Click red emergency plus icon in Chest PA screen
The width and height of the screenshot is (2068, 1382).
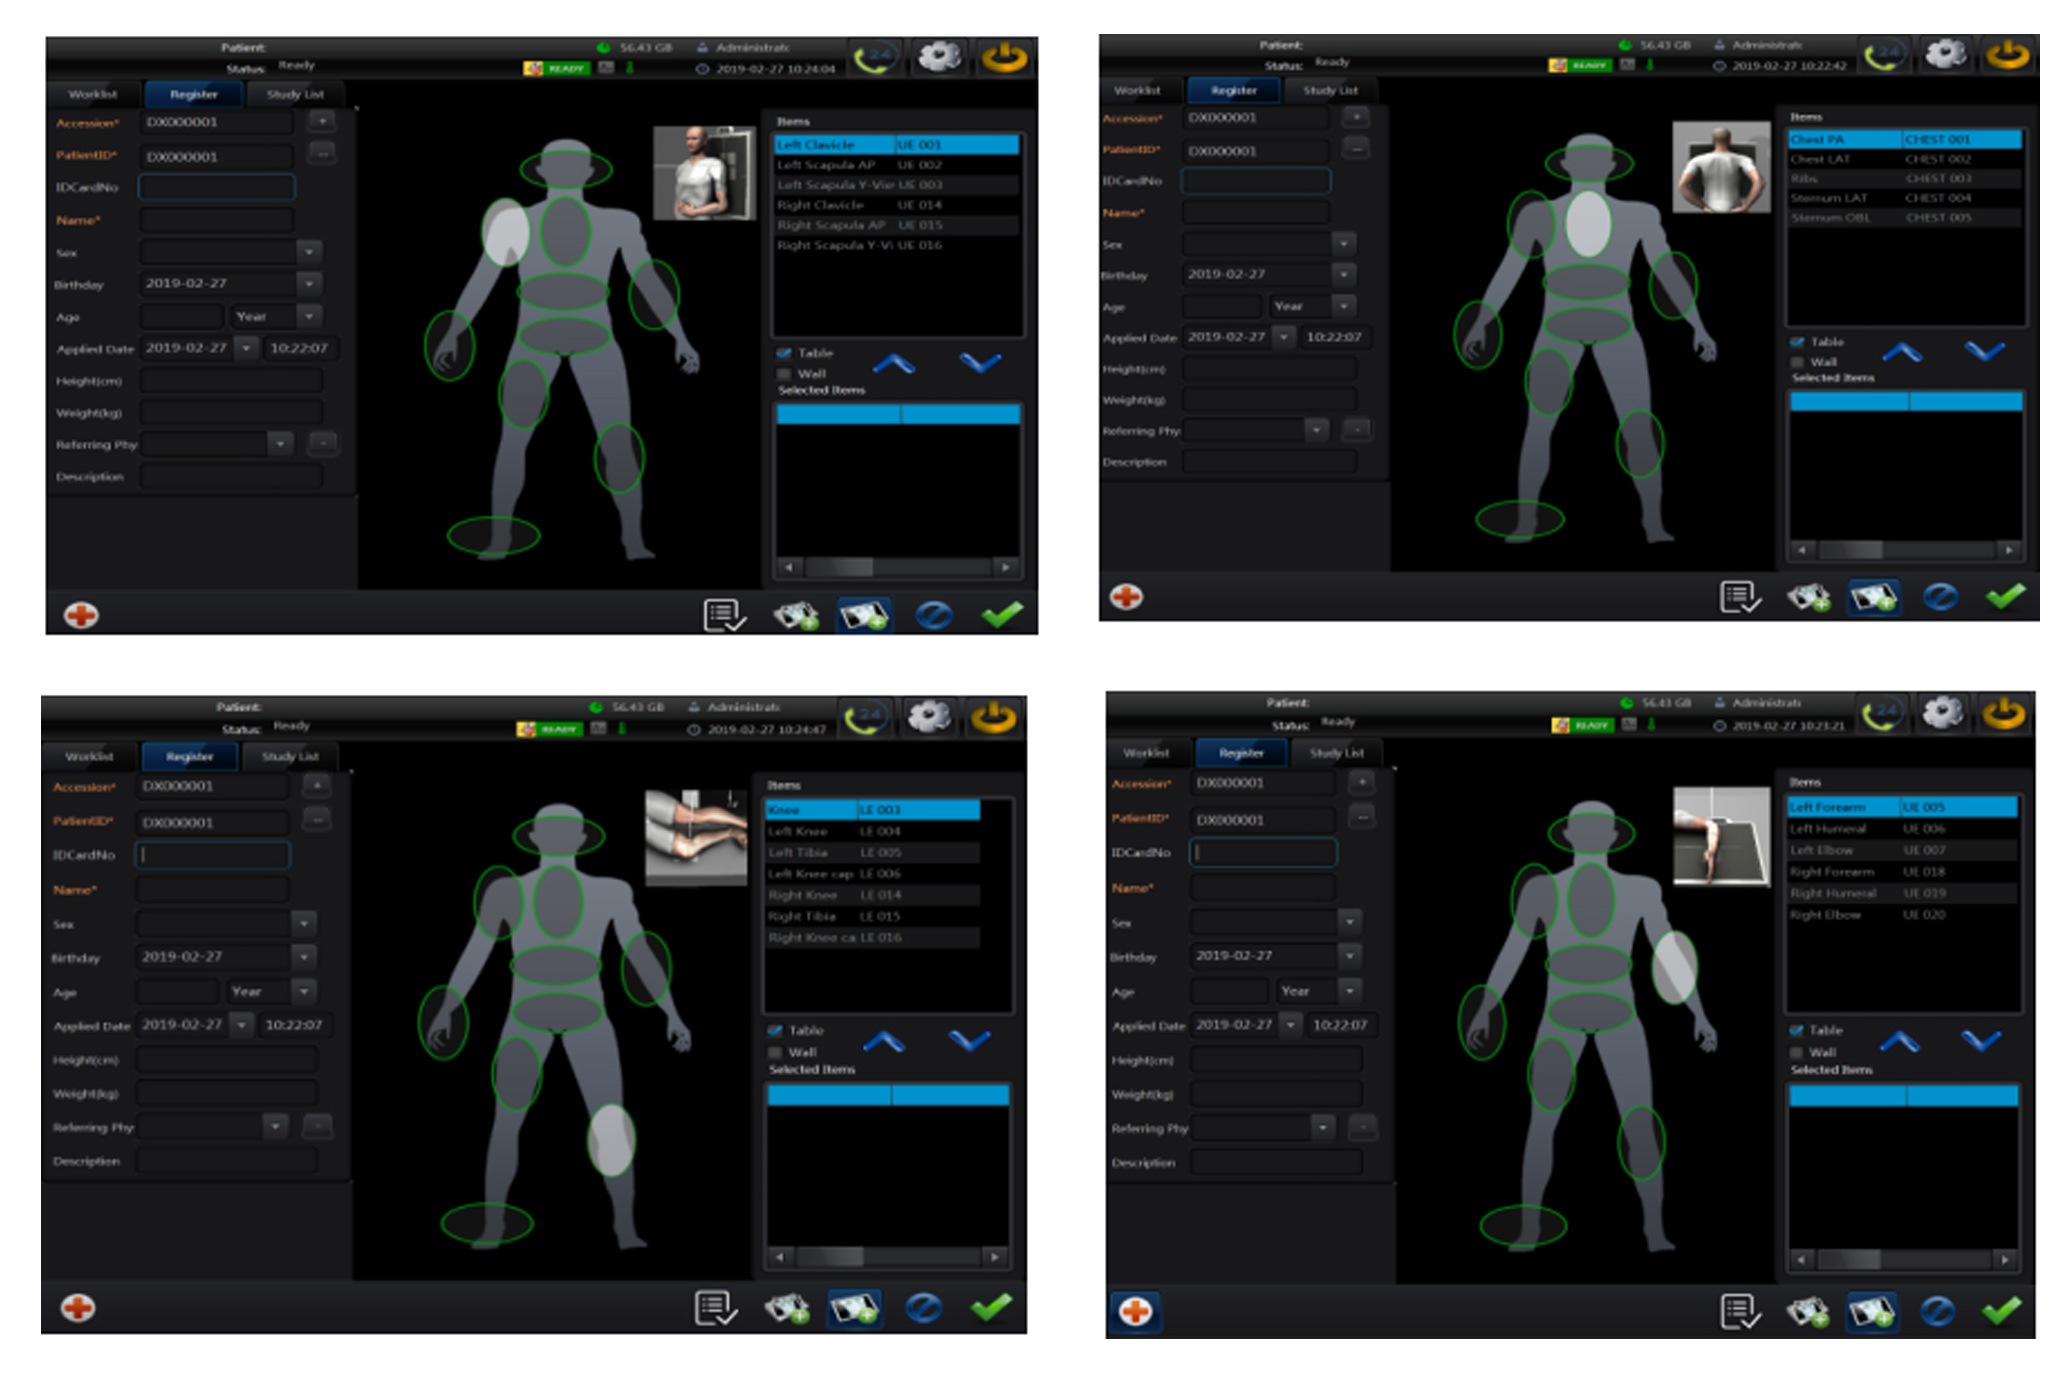[1126, 597]
